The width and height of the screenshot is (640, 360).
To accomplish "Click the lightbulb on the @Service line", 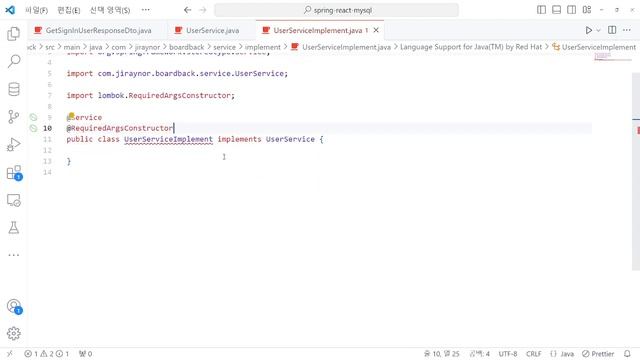I will point(71,116).
